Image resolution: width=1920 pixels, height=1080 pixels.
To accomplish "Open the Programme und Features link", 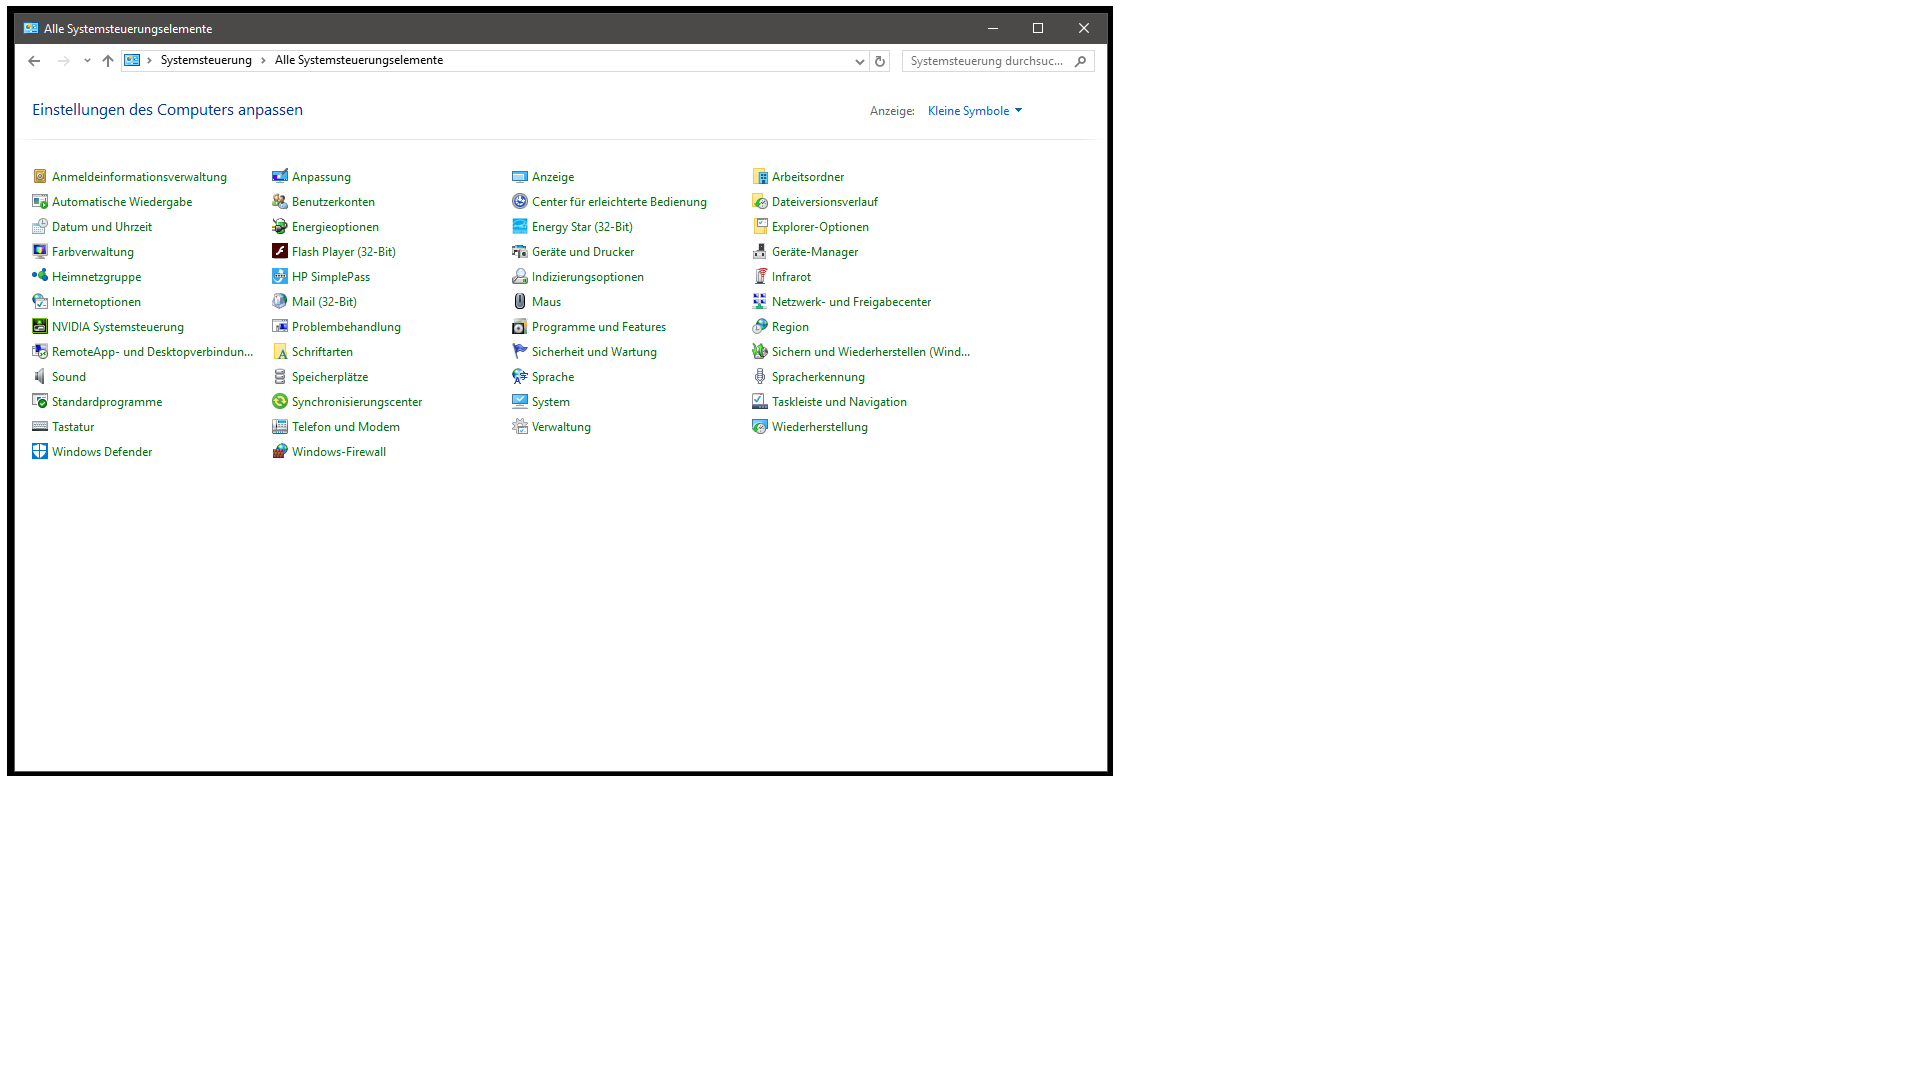I will (x=598, y=327).
